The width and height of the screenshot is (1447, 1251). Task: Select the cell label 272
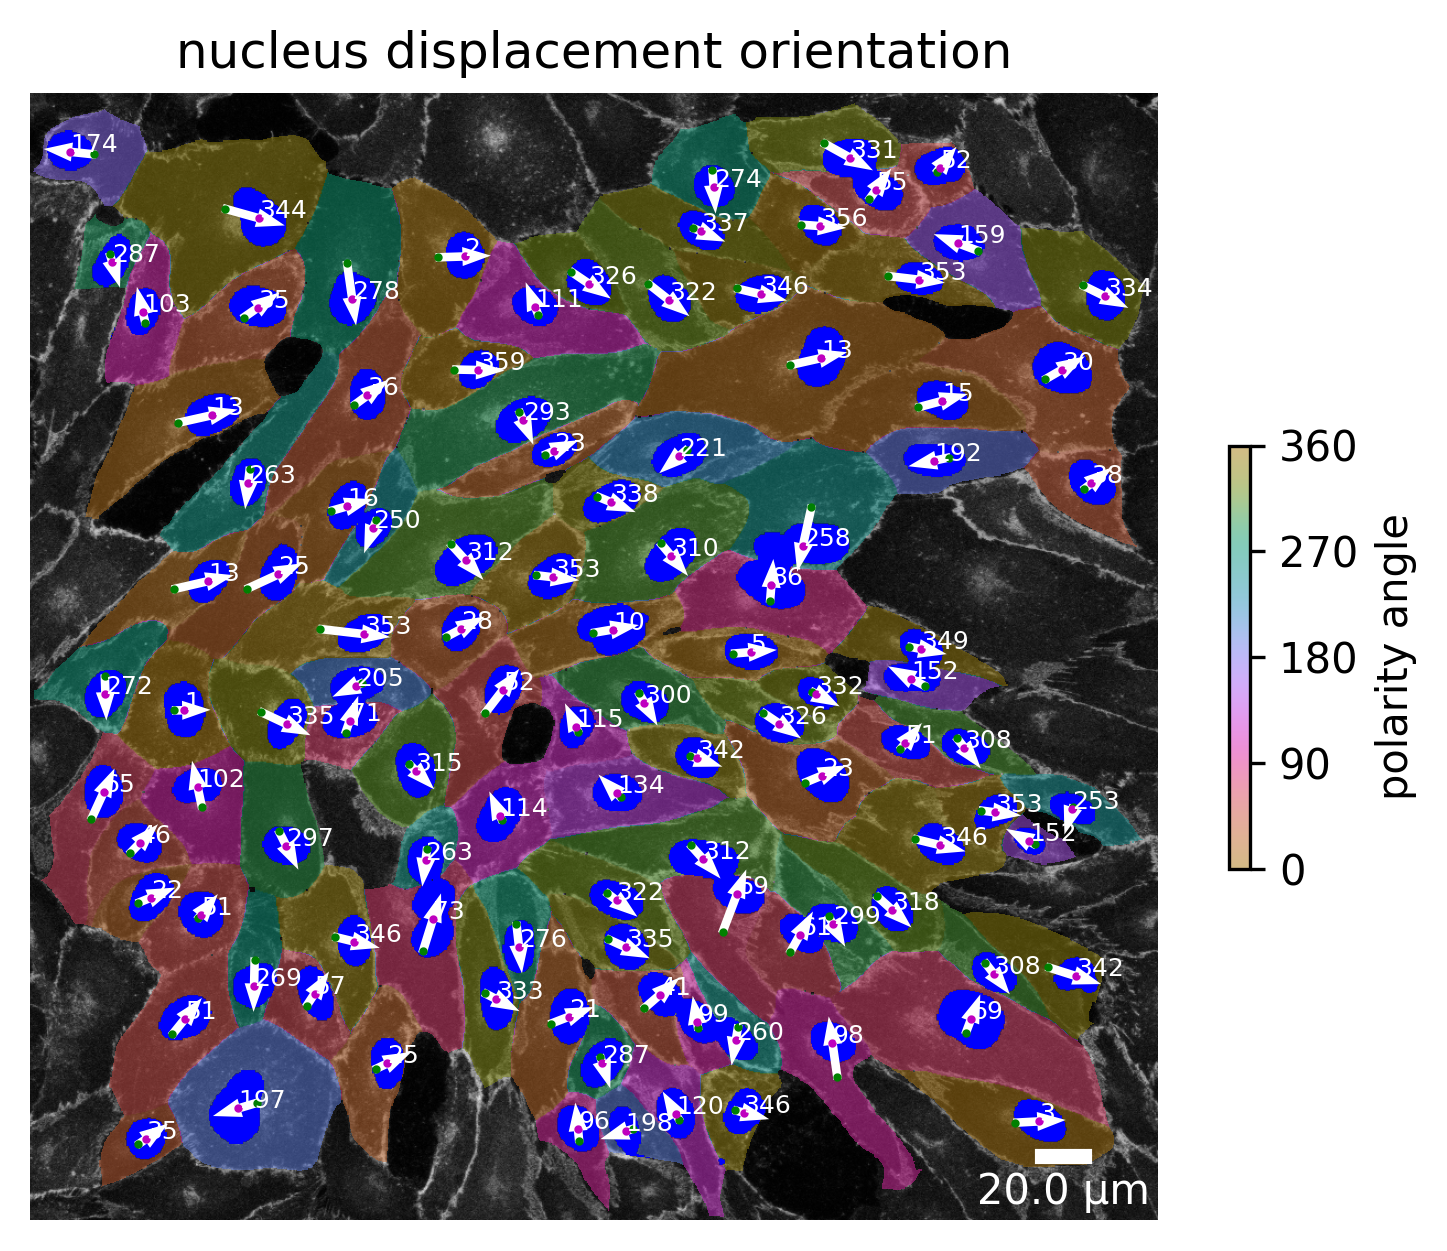(129, 686)
